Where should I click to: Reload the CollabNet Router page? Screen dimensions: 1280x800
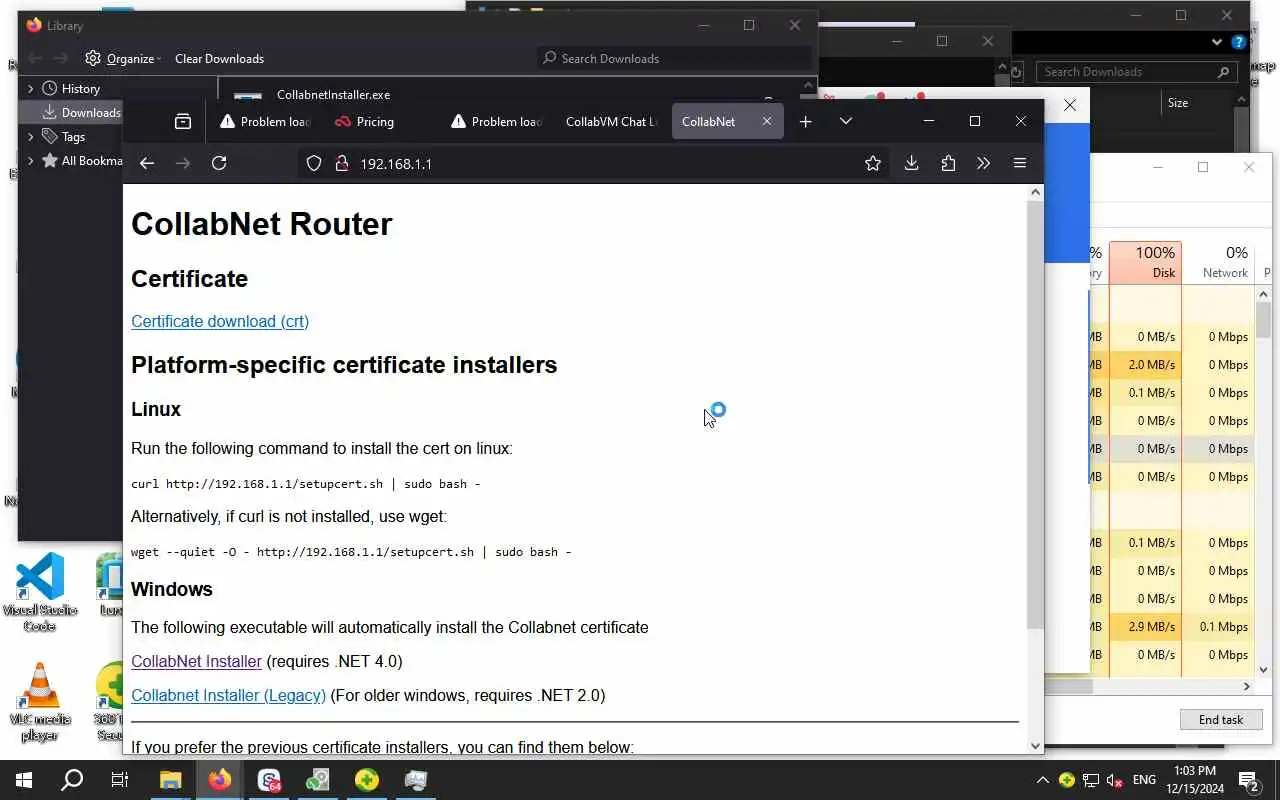[x=219, y=163]
